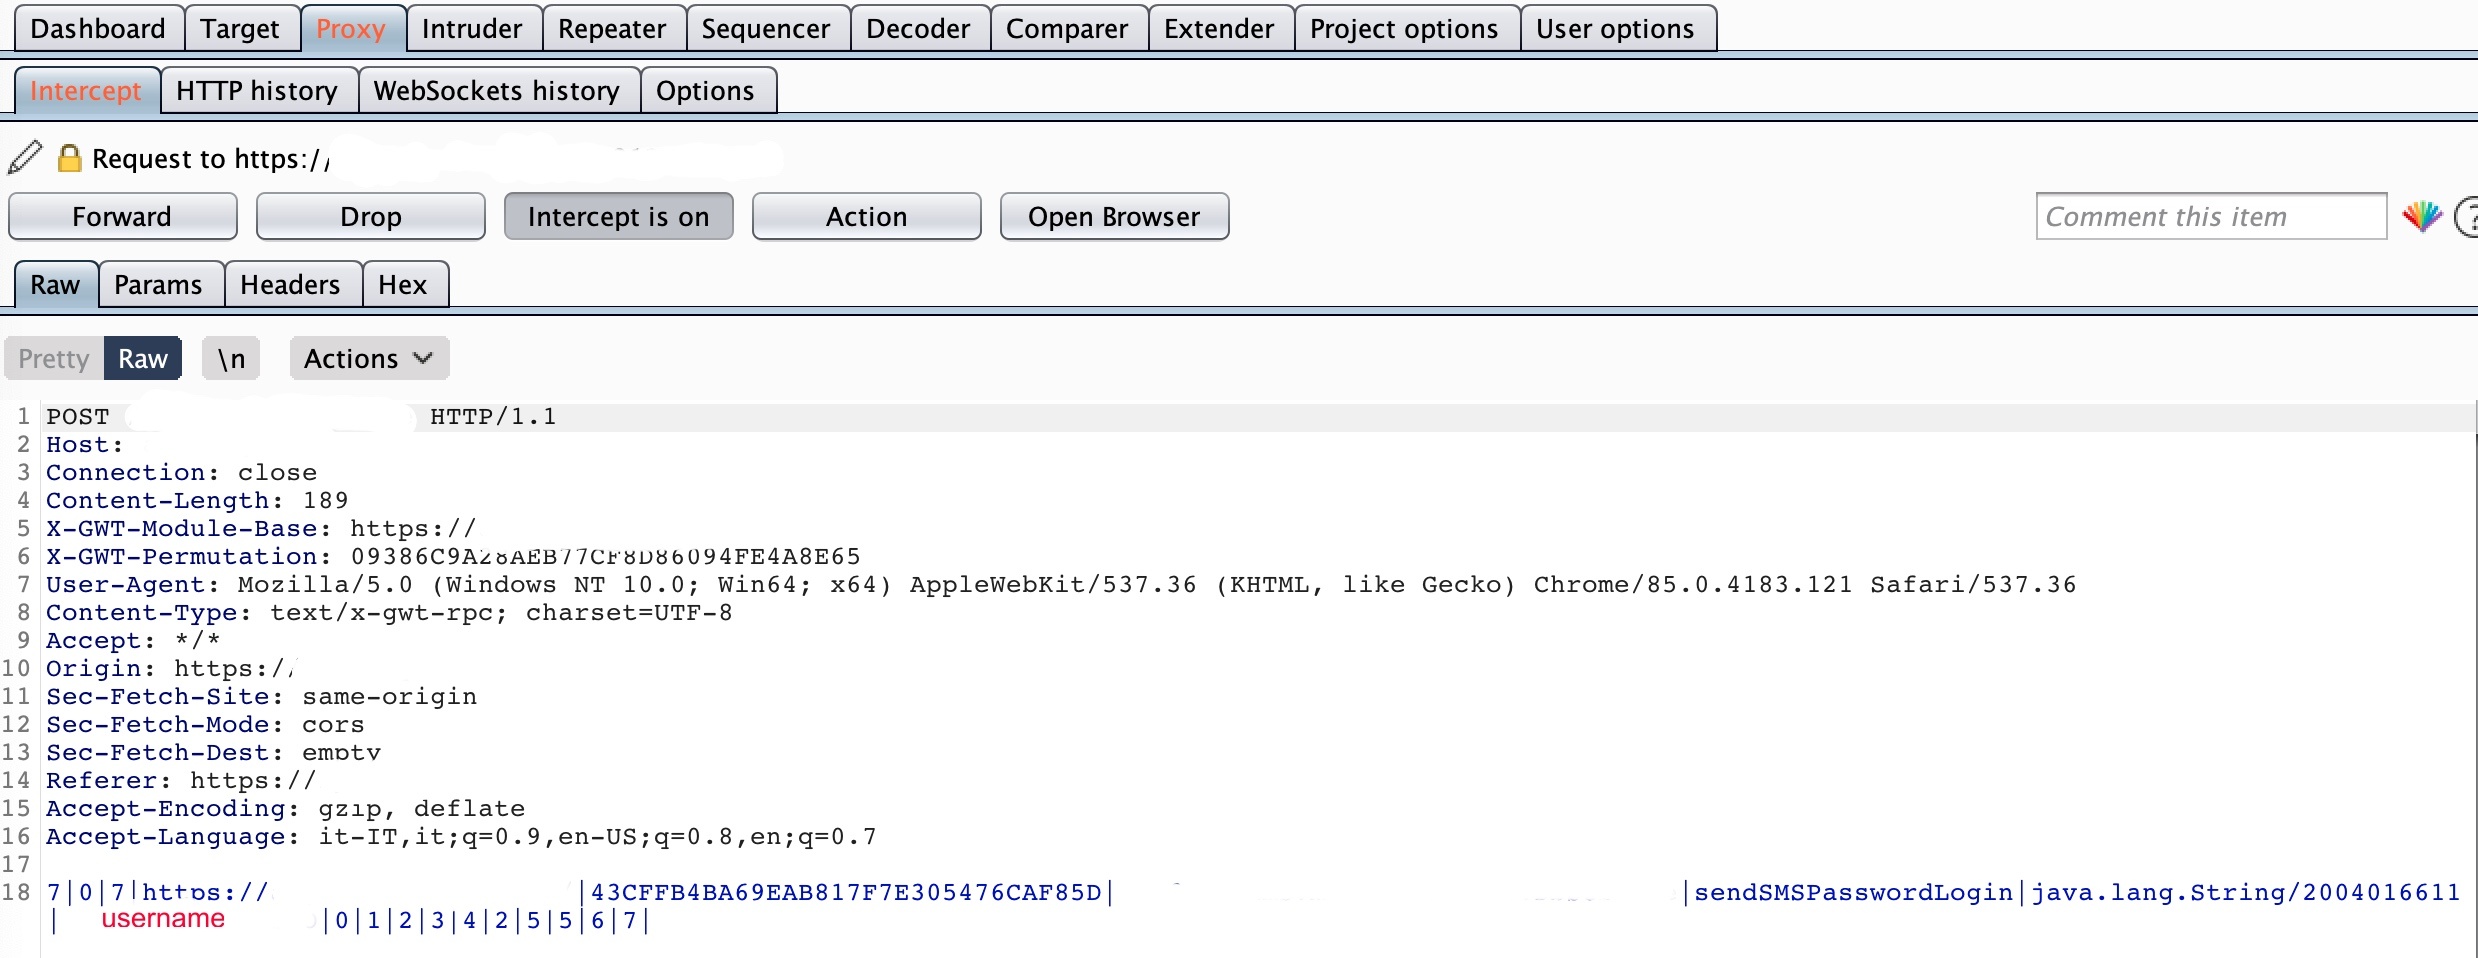This screenshot has height=958, width=2478.
Task: Click the pencil edit icon beside request
Action: pyautogui.click(x=25, y=158)
